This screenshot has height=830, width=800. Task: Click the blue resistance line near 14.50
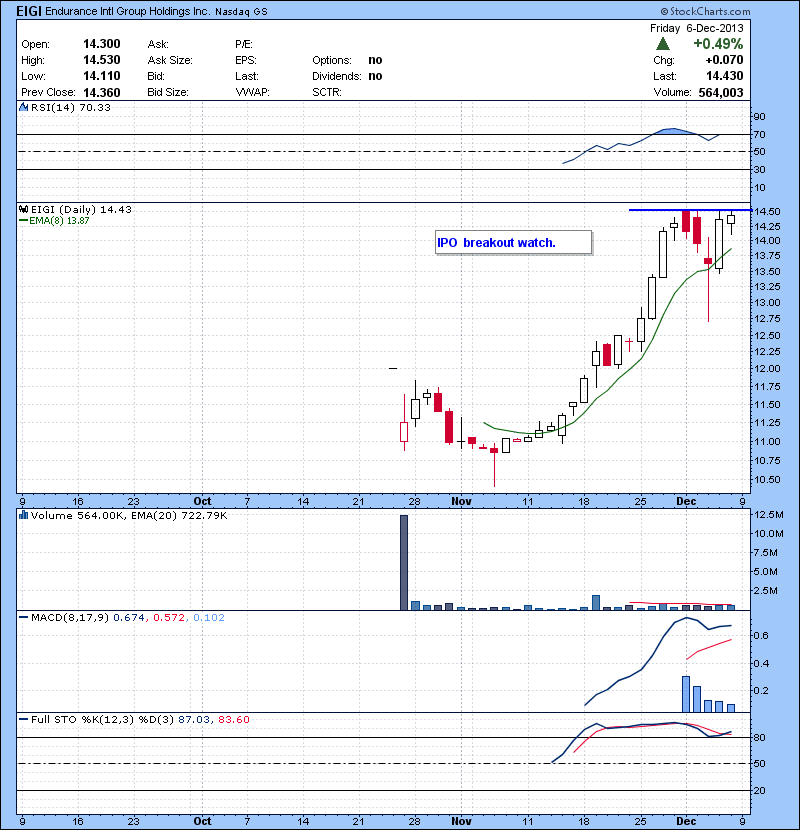689,210
